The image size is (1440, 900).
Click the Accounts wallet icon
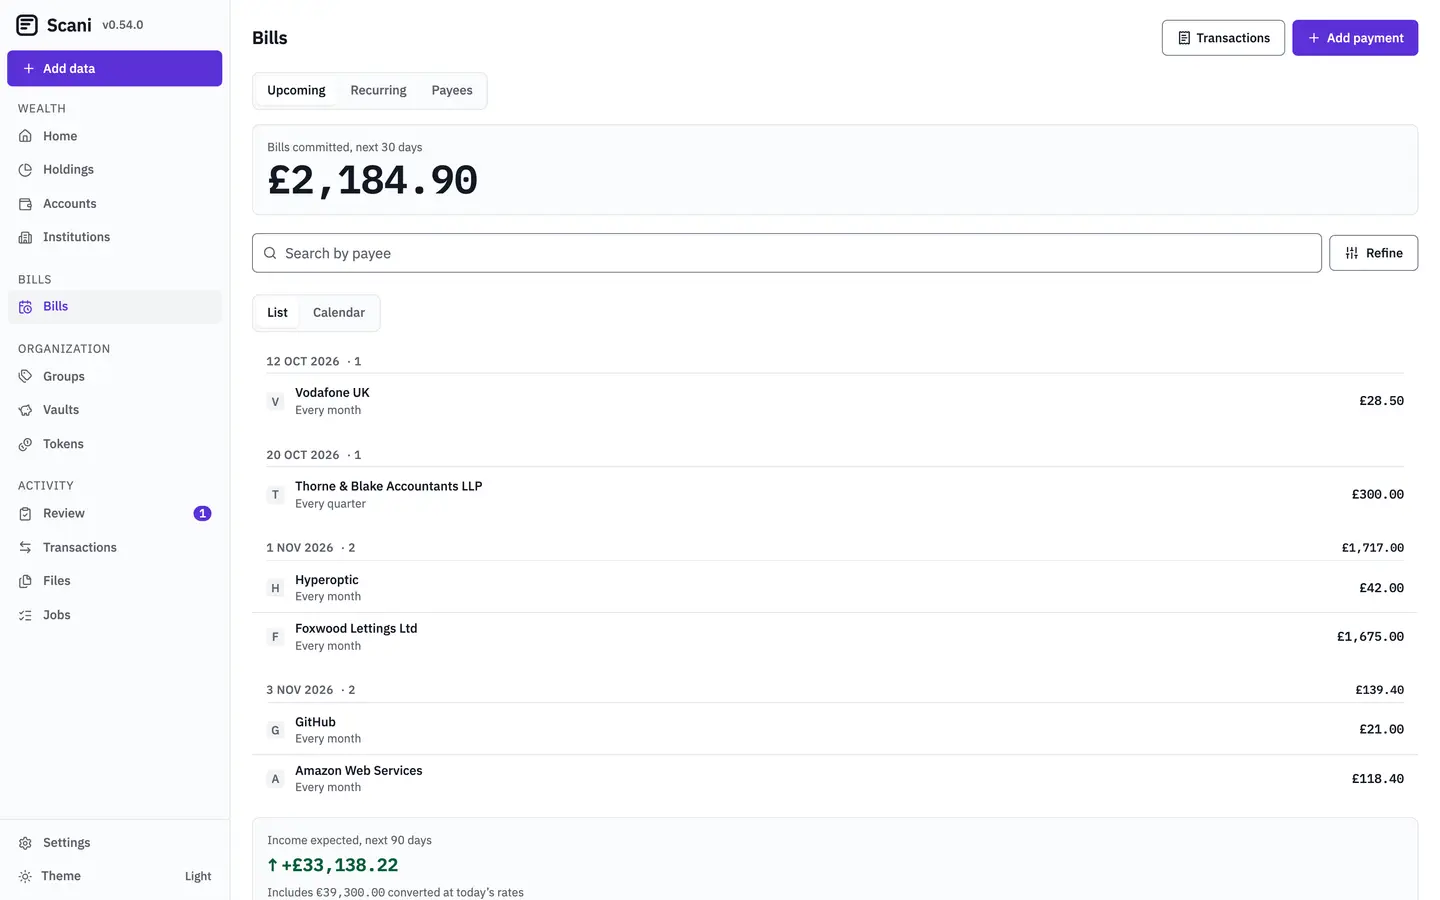[25, 204]
